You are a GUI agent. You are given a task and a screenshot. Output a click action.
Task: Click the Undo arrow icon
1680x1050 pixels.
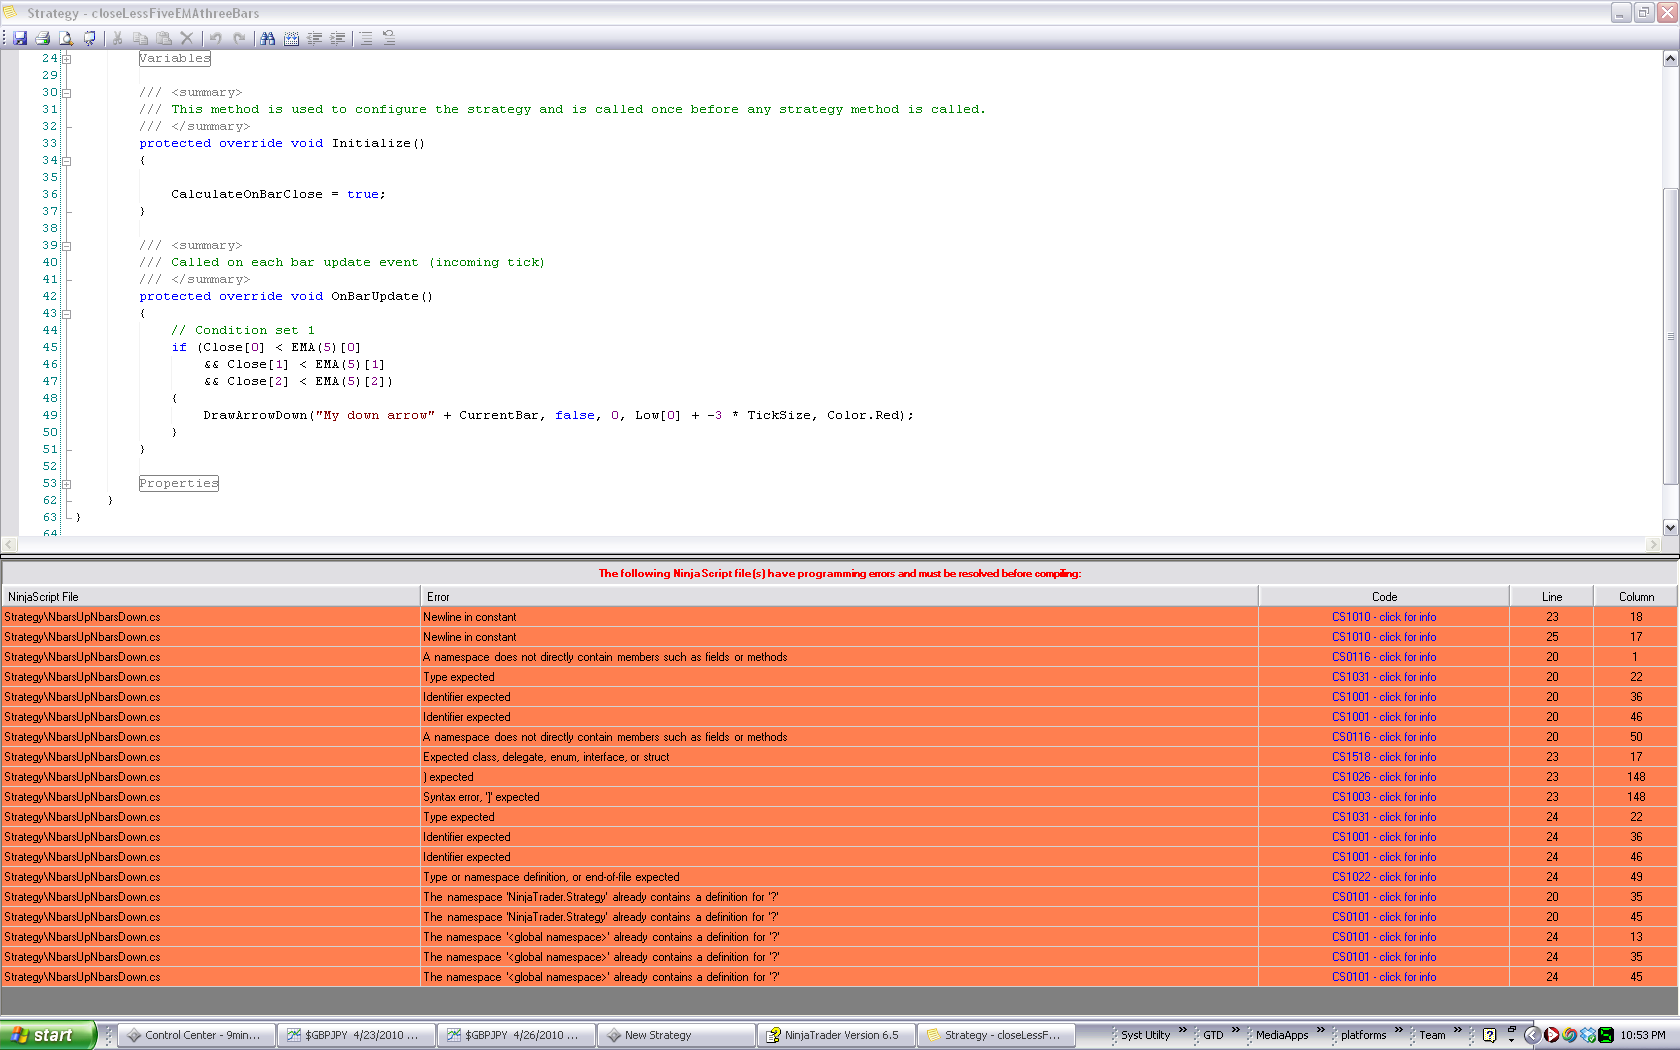pyautogui.click(x=215, y=38)
